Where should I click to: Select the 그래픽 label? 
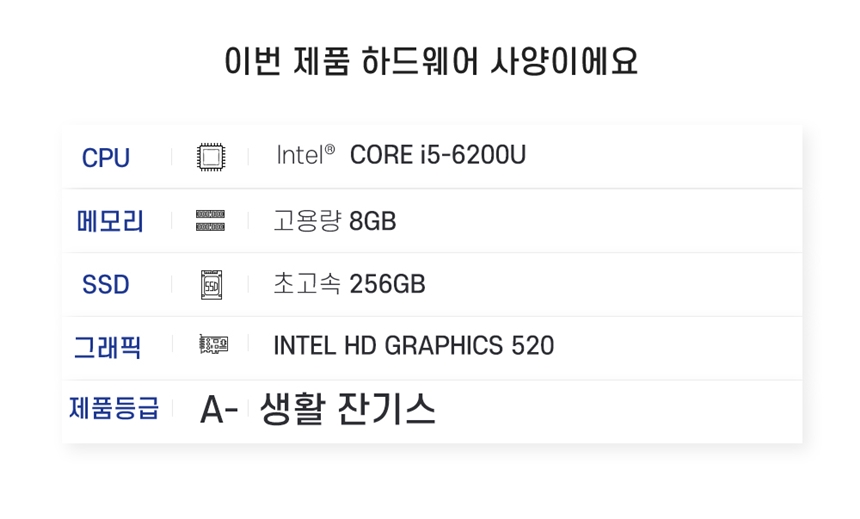108,347
